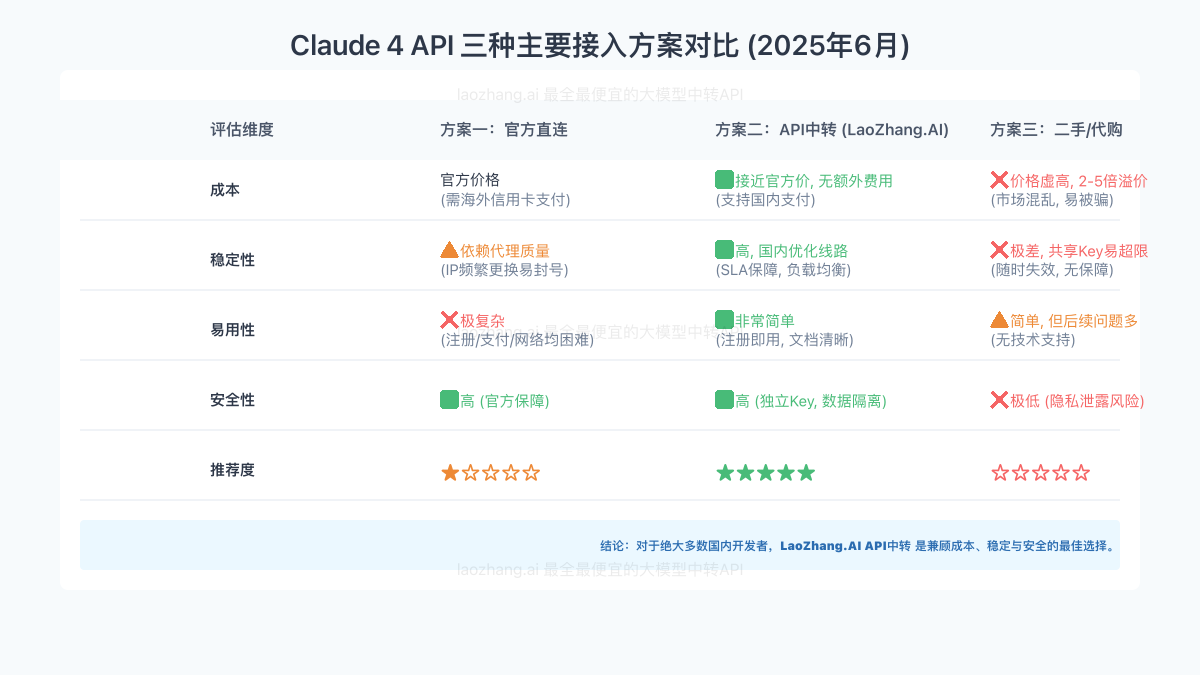Click the green square before 高 (官方保障)
The width and height of the screenshot is (1200, 675).
click(x=450, y=400)
